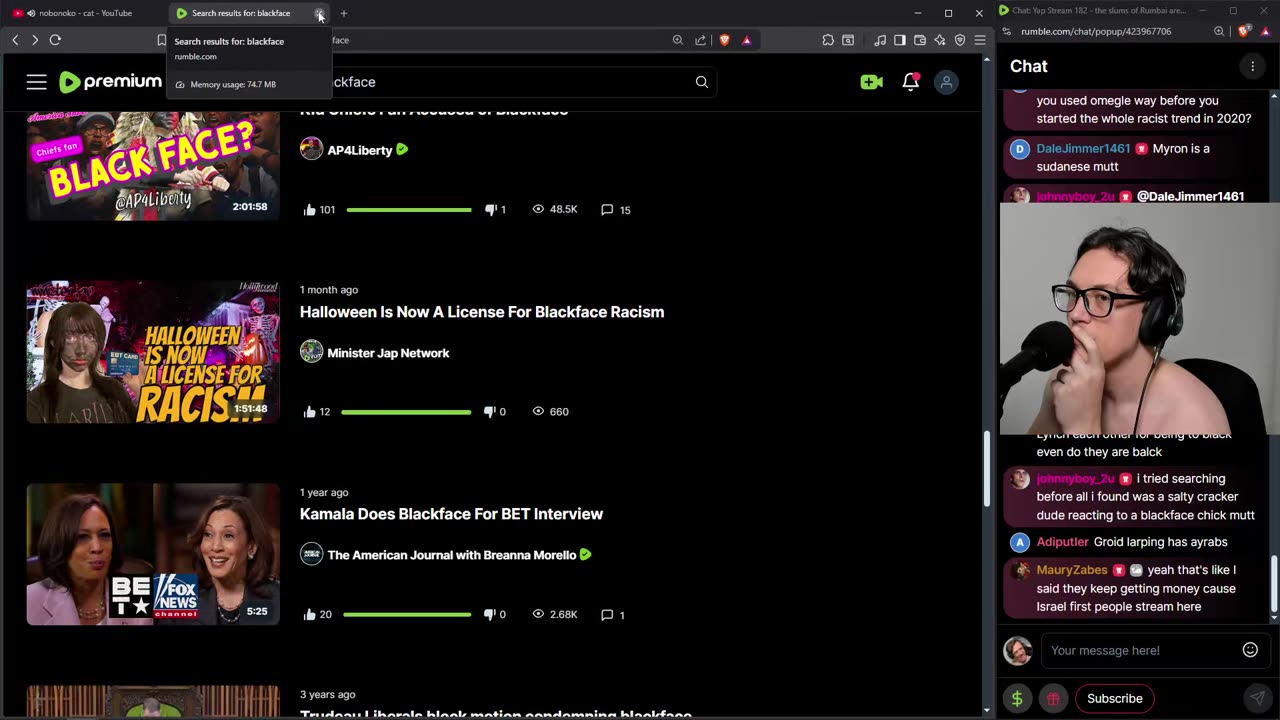Open the 15 comments on the AP4Liberty video
Screen dimensions: 1280x720
615,210
